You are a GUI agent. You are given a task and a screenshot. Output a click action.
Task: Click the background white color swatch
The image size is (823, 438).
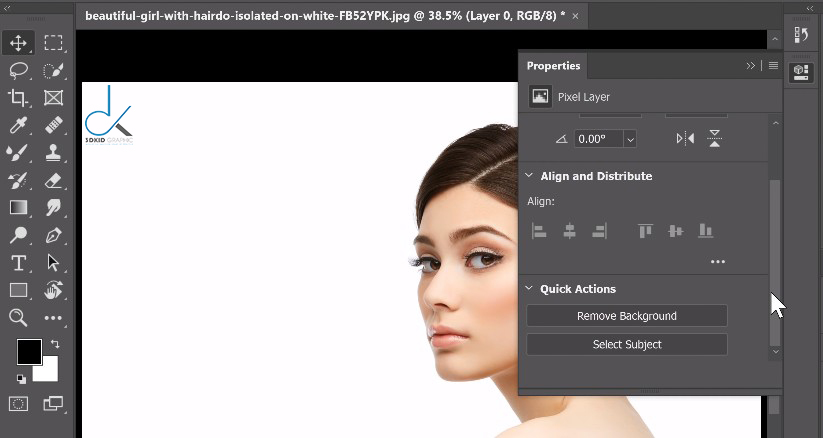tap(48, 372)
